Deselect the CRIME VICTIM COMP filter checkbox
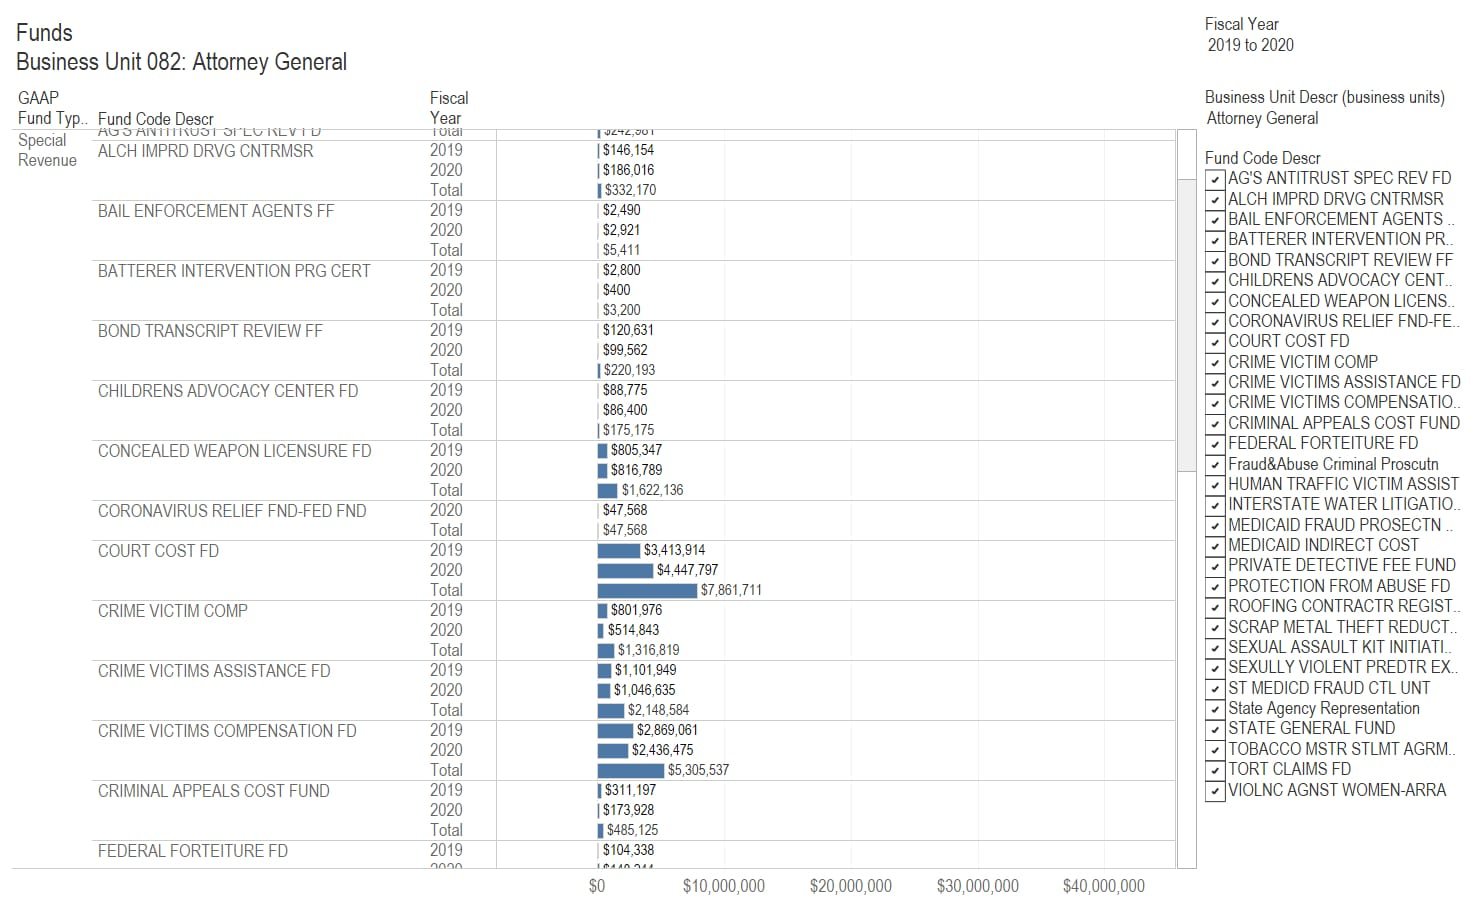Screen dimensions: 1473x911 click(x=1215, y=363)
